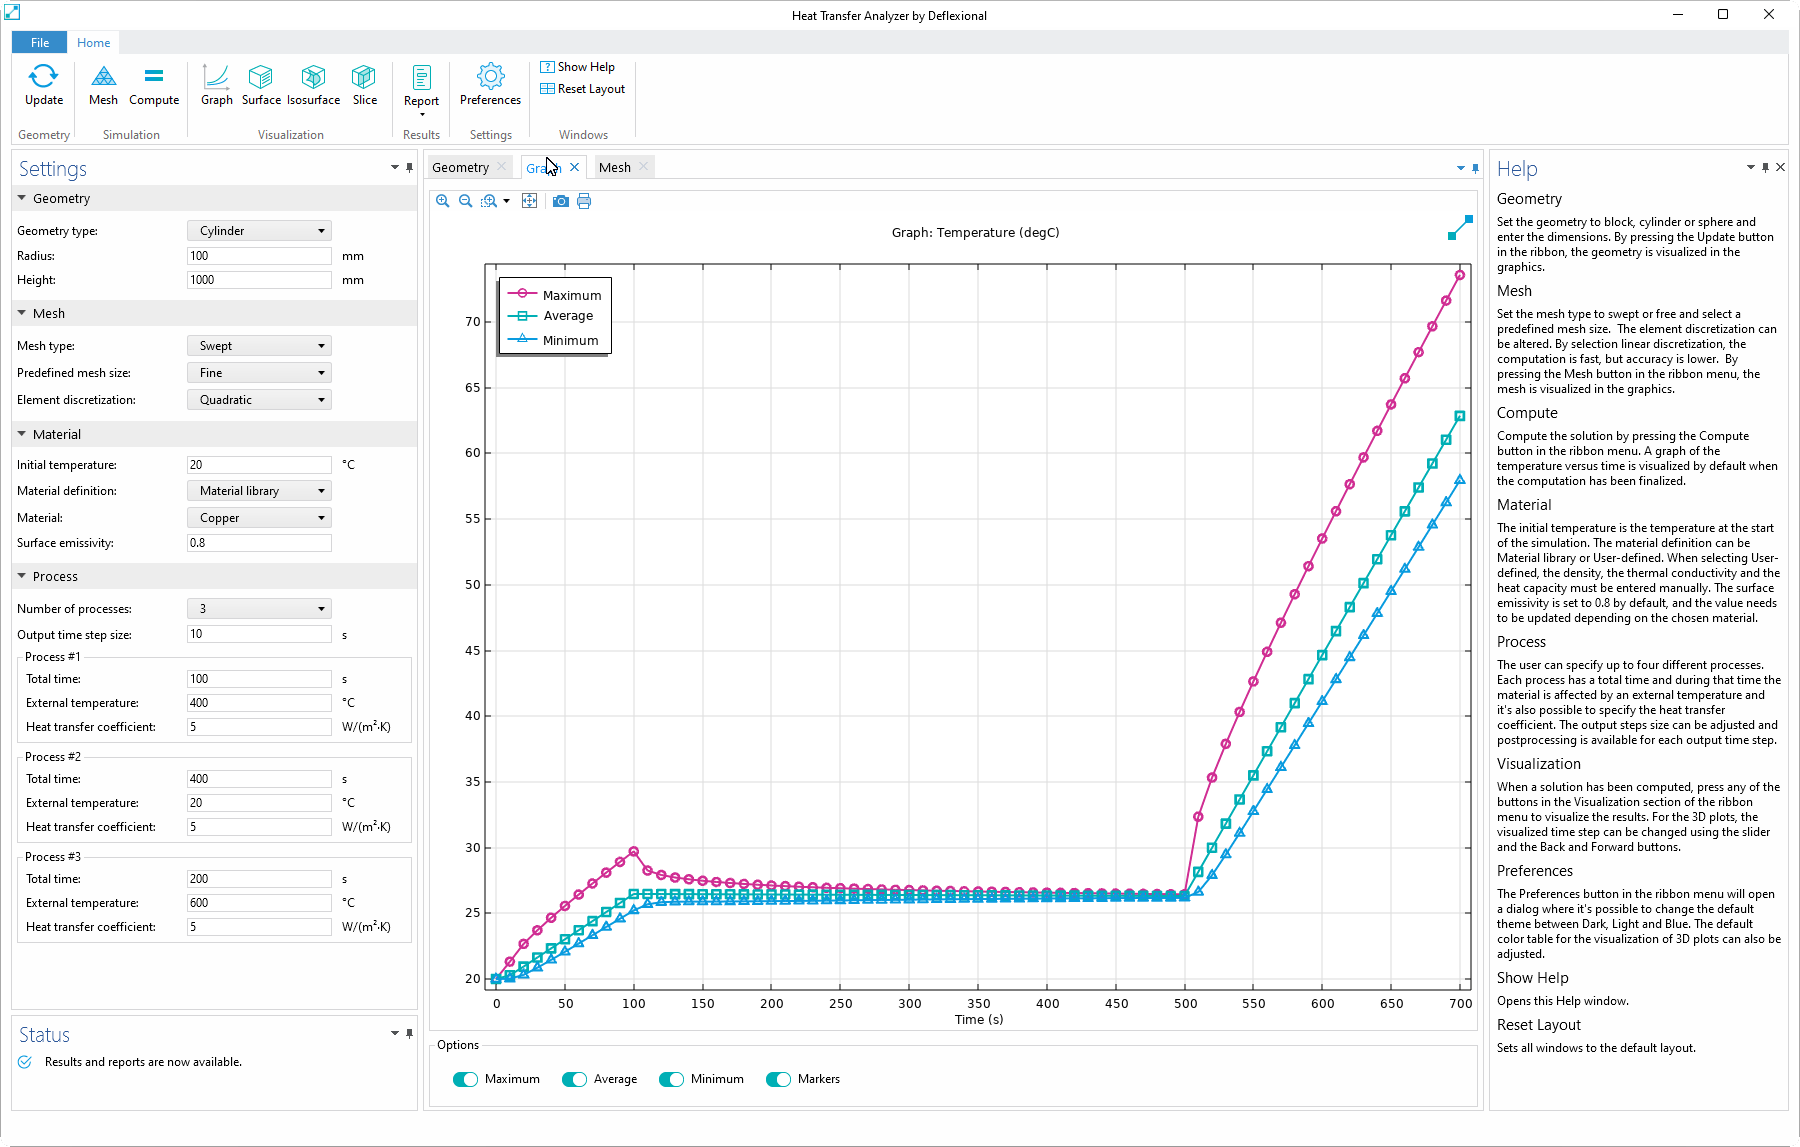Image resolution: width=1800 pixels, height=1147 pixels.
Task: Open the Surface plot visualization
Action: [x=261, y=85]
